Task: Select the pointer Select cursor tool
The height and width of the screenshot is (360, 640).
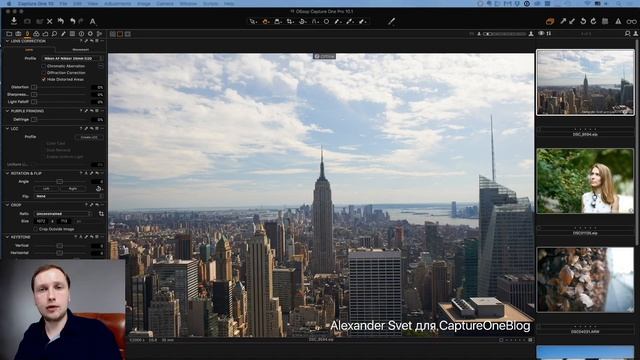Action: (253, 21)
